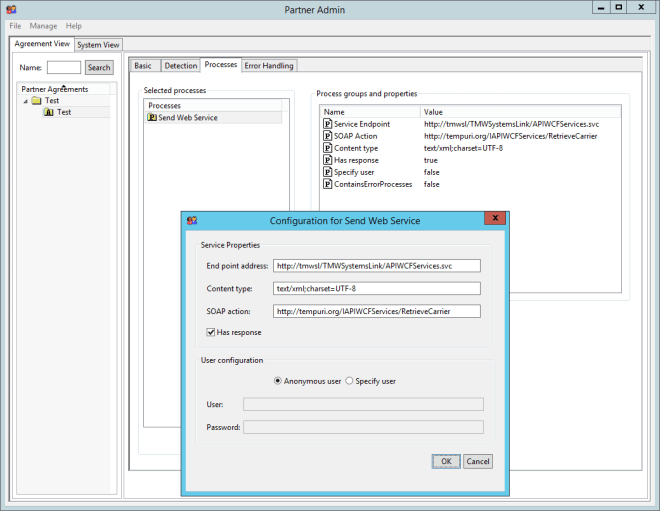Viewport: 660px width, 511px height.
Task: Switch to the Error Handling tab
Action: [269, 66]
